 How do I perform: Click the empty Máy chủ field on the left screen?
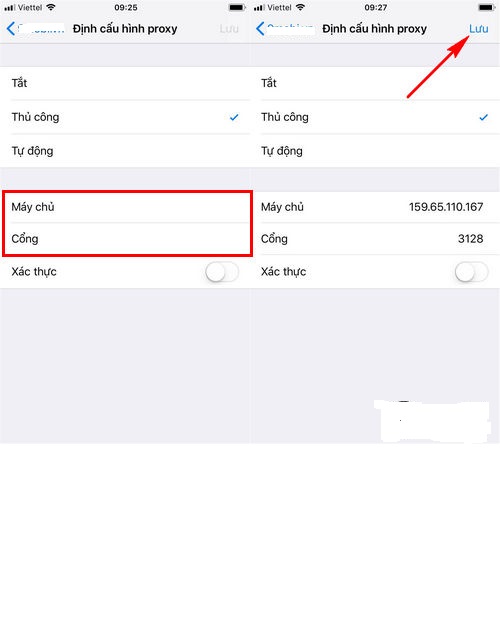127,207
